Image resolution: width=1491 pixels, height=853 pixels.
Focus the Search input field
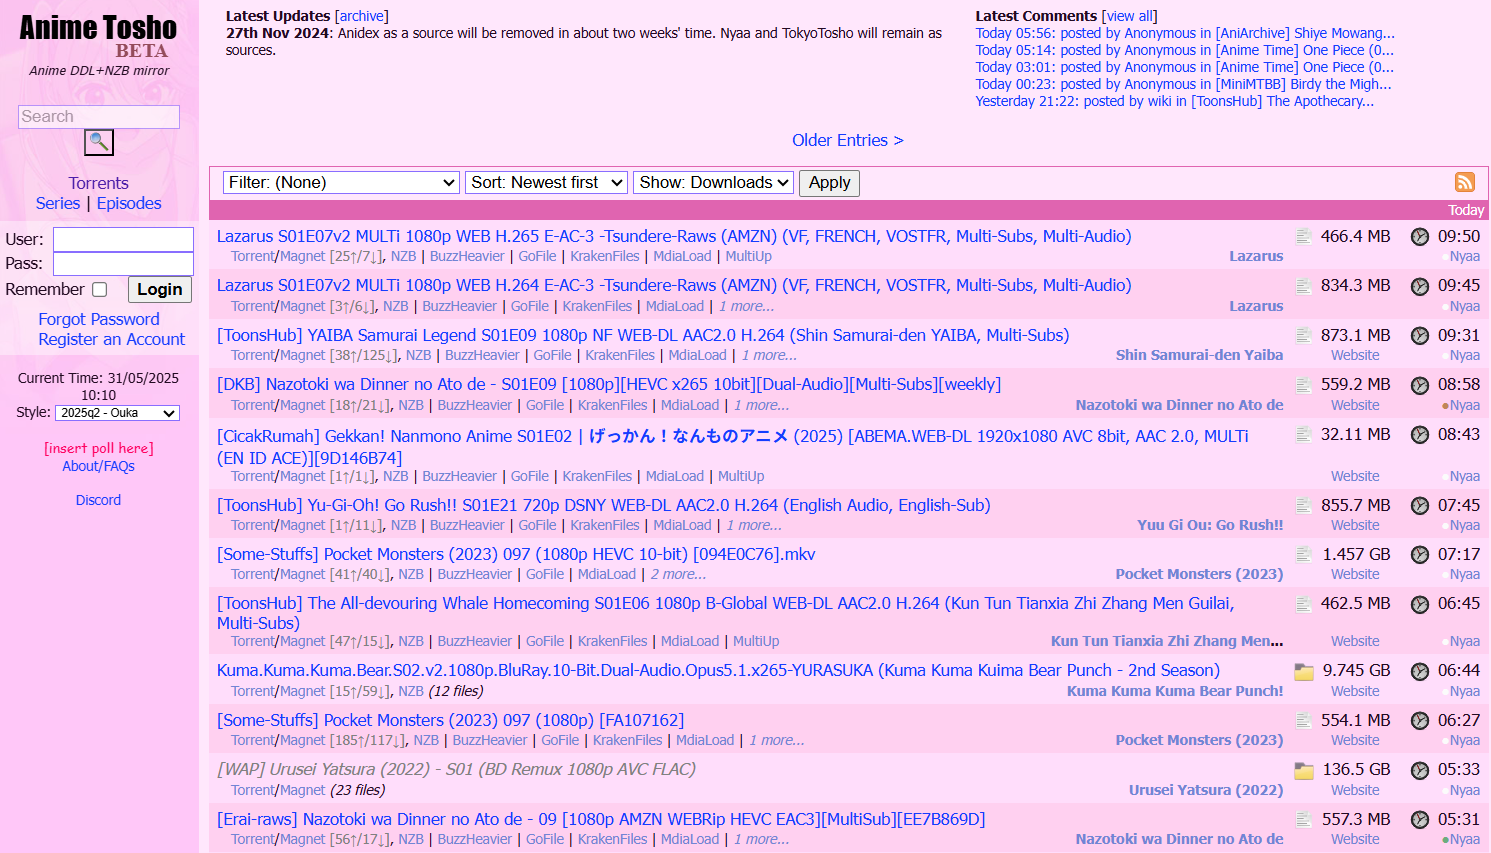pos(99,117)
